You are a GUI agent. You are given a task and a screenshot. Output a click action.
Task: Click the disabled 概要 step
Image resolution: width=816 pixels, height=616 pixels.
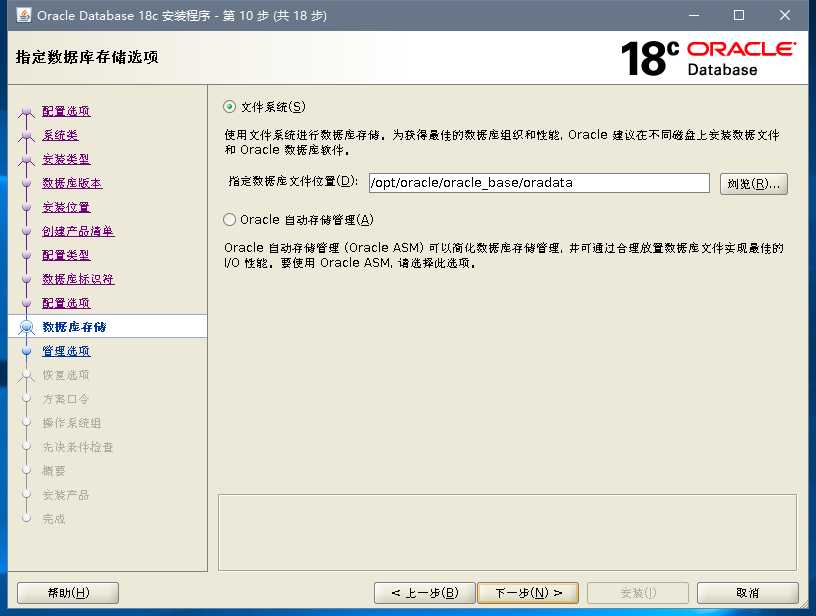[54, 471]
